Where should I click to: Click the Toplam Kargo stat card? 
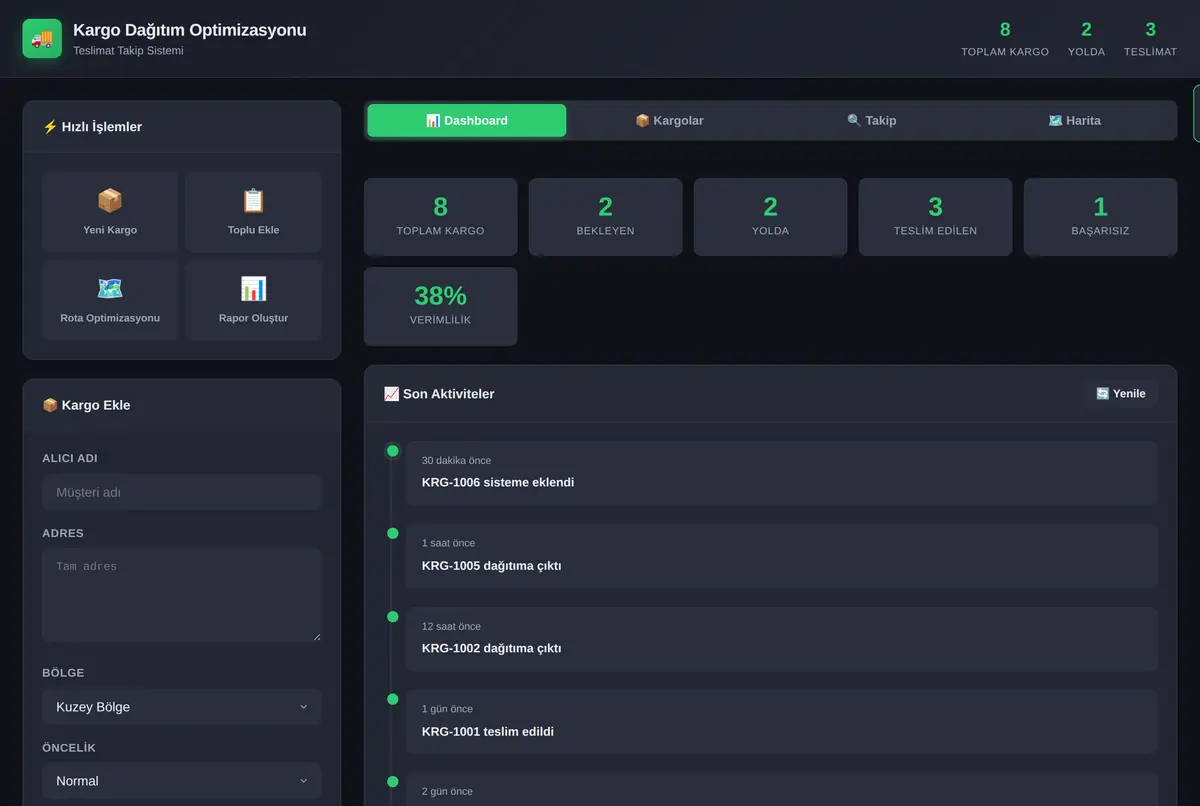440,217
